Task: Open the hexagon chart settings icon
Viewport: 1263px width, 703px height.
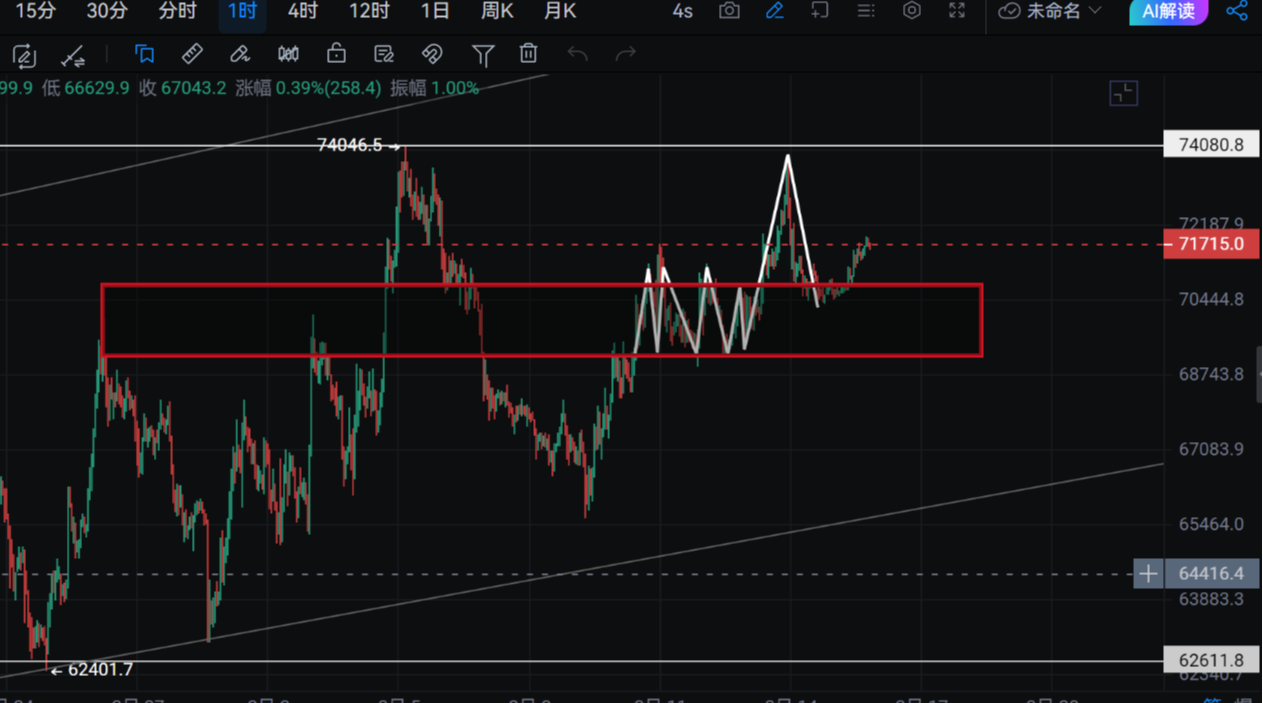Action: 911,11
